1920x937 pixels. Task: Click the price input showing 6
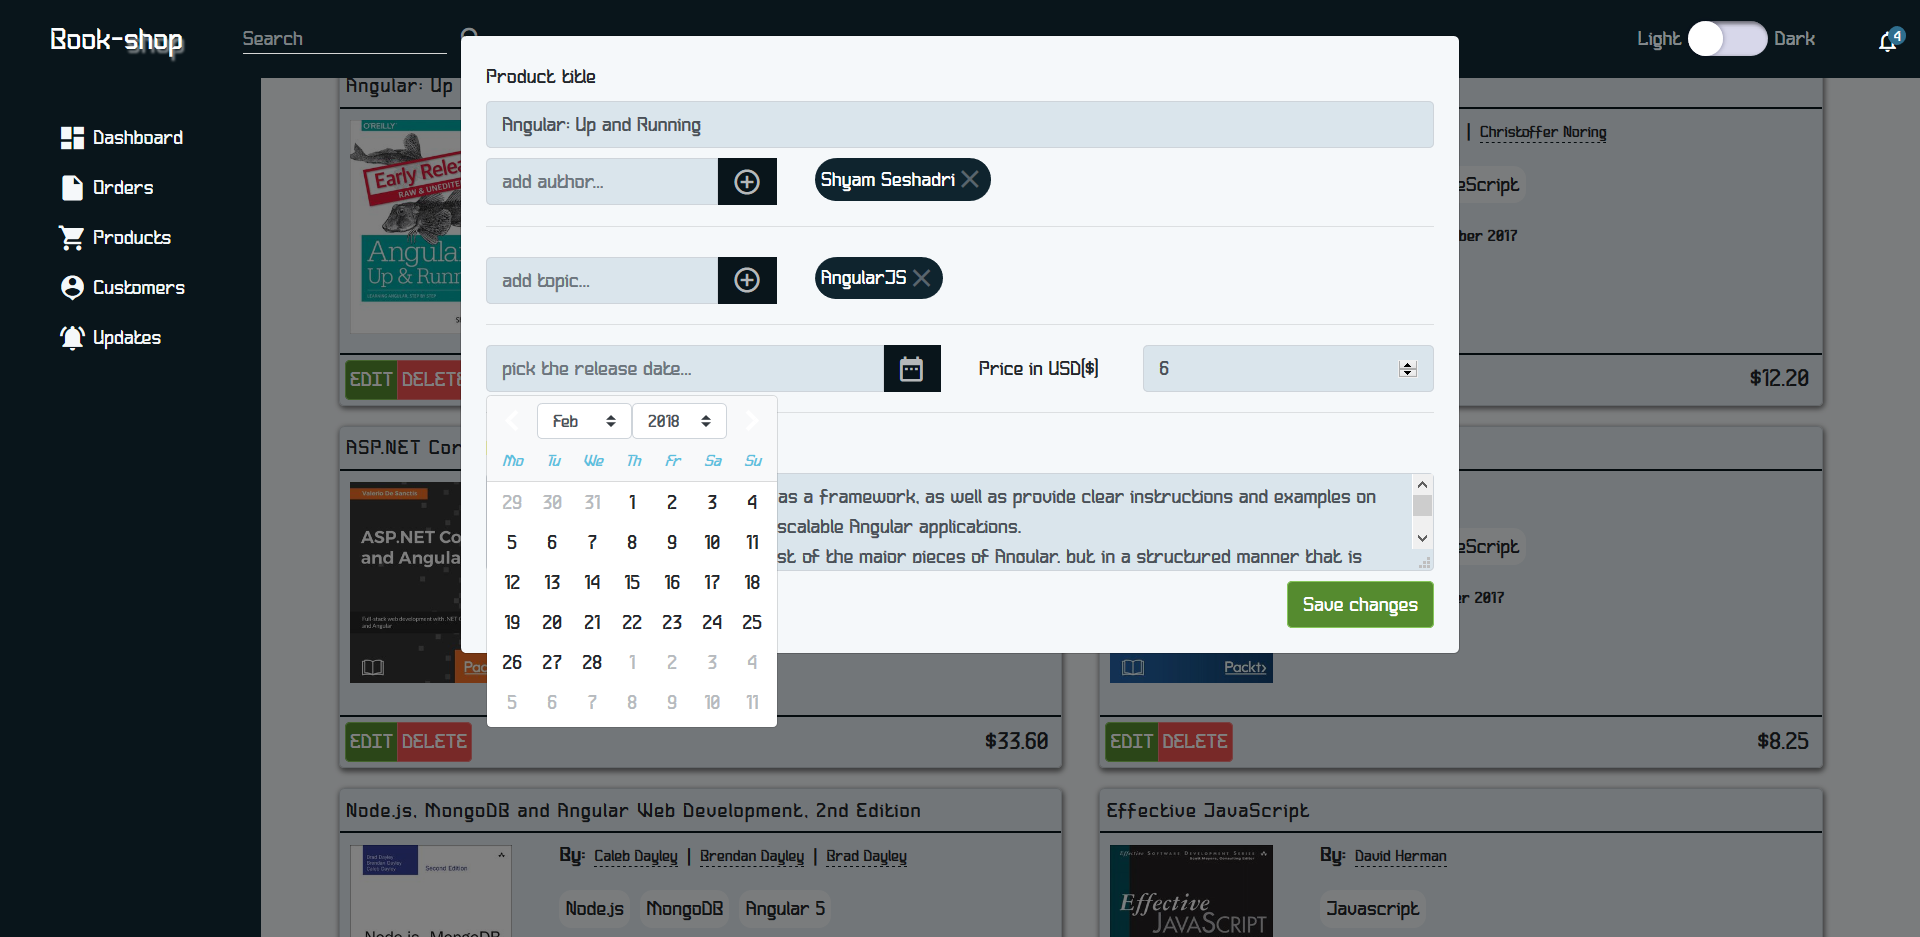tap(1288, 369)
